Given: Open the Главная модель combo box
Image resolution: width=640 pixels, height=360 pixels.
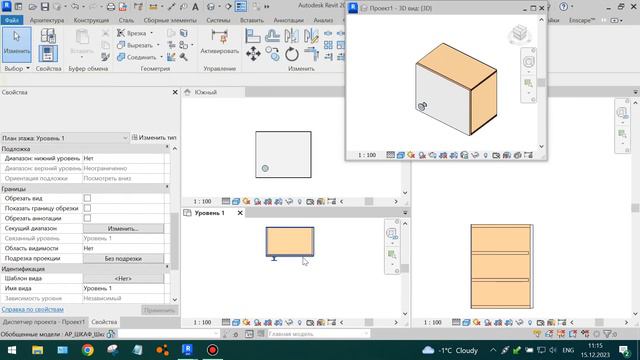Looking at the screenshot, I should click(x=318, y=334).
